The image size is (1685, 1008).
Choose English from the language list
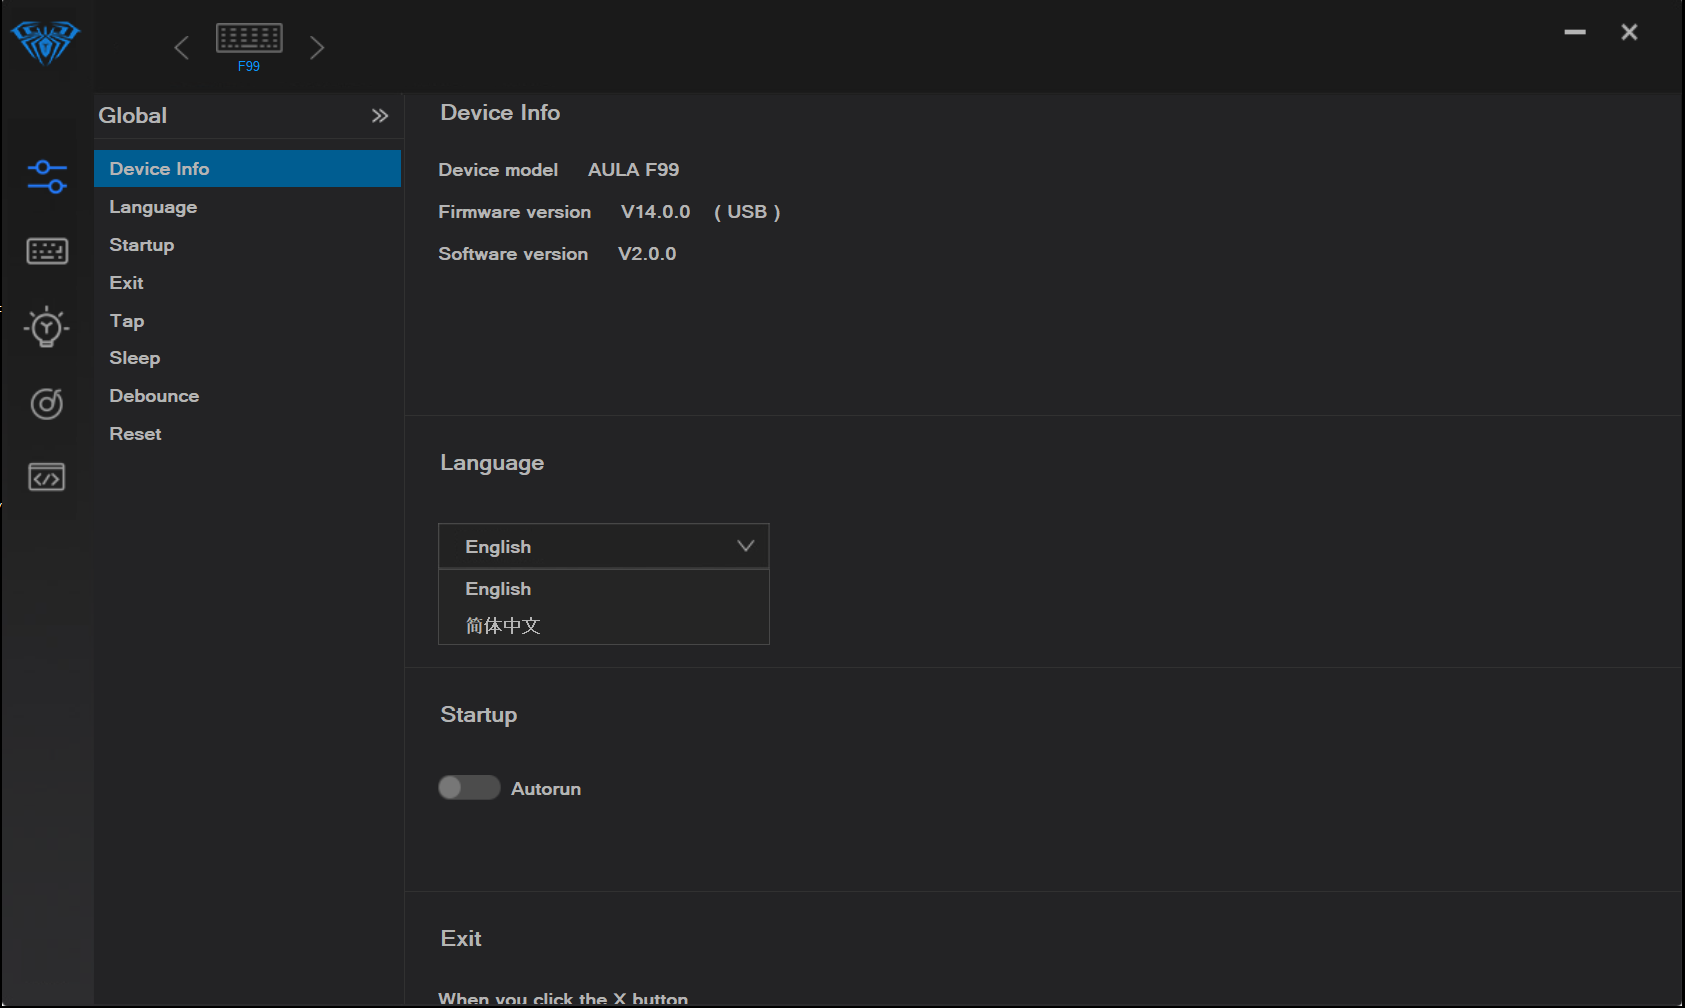[x=498, y=589]
